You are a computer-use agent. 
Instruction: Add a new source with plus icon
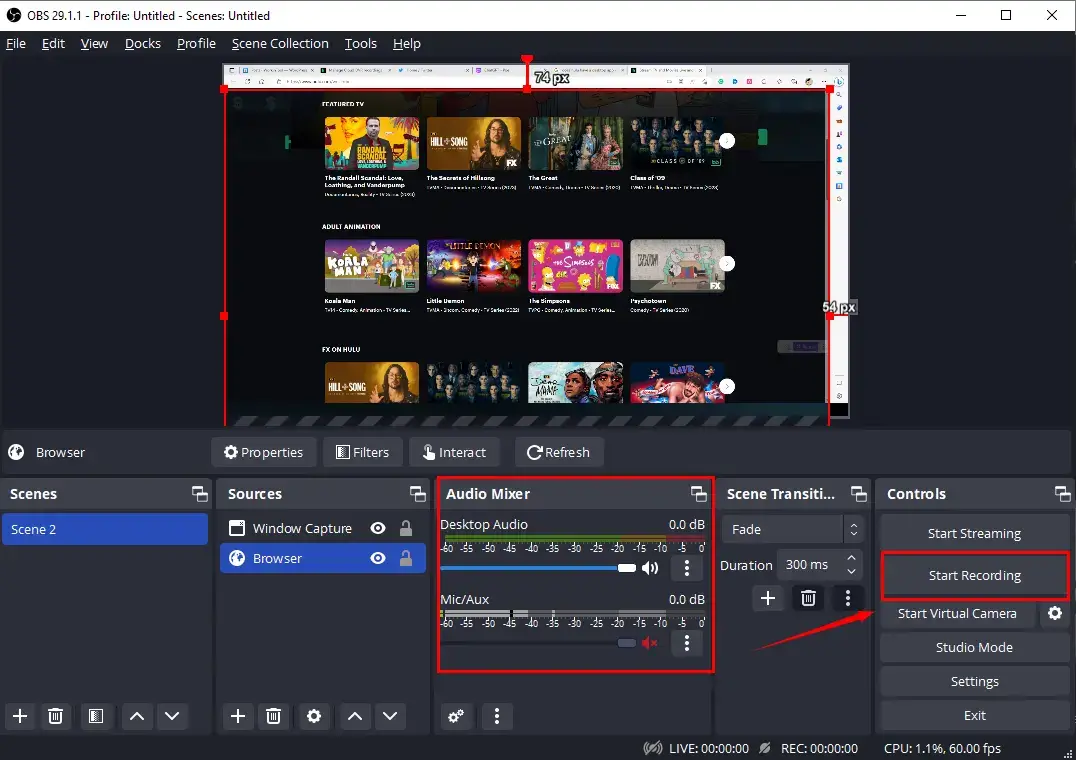tap(237, 716)
